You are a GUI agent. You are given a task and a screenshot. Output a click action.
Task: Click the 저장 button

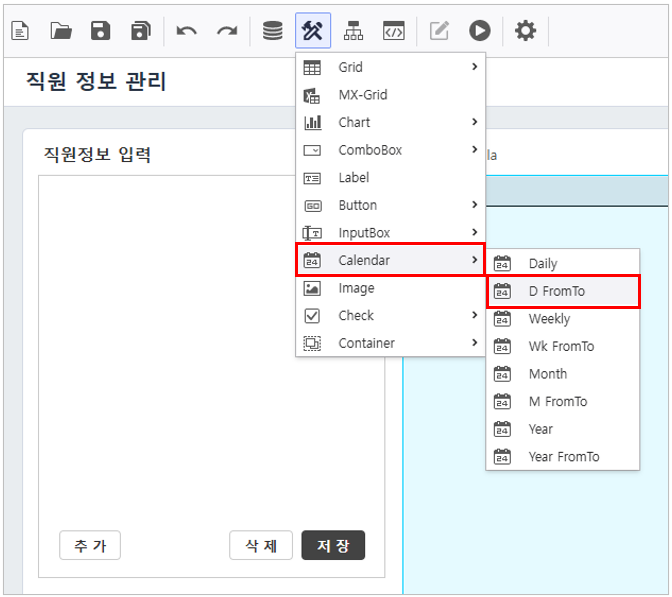pos(333,545)
